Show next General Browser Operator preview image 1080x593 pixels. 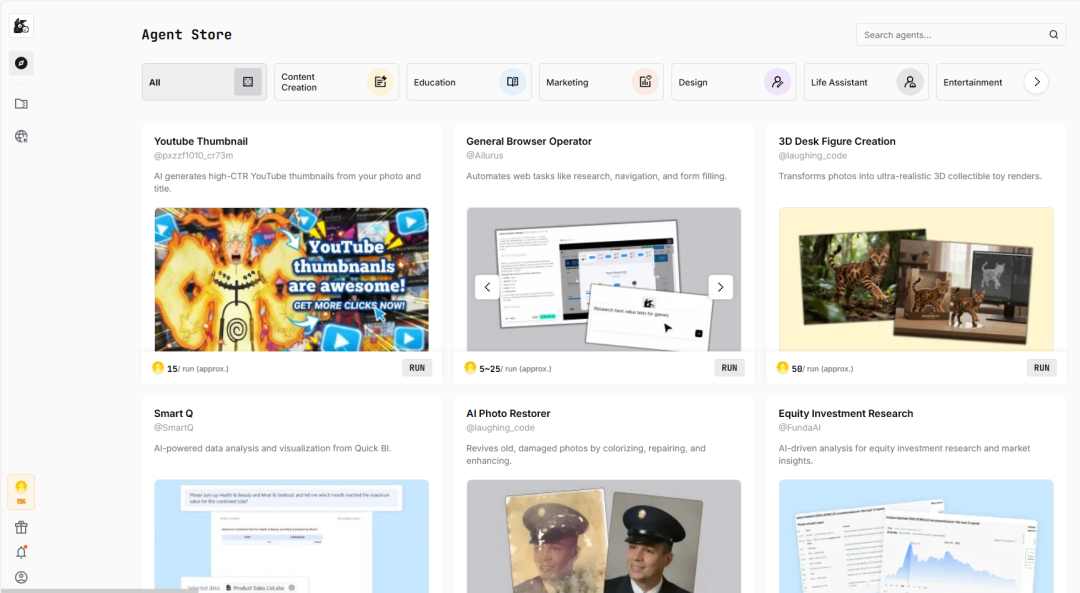[x=720, y=287]
